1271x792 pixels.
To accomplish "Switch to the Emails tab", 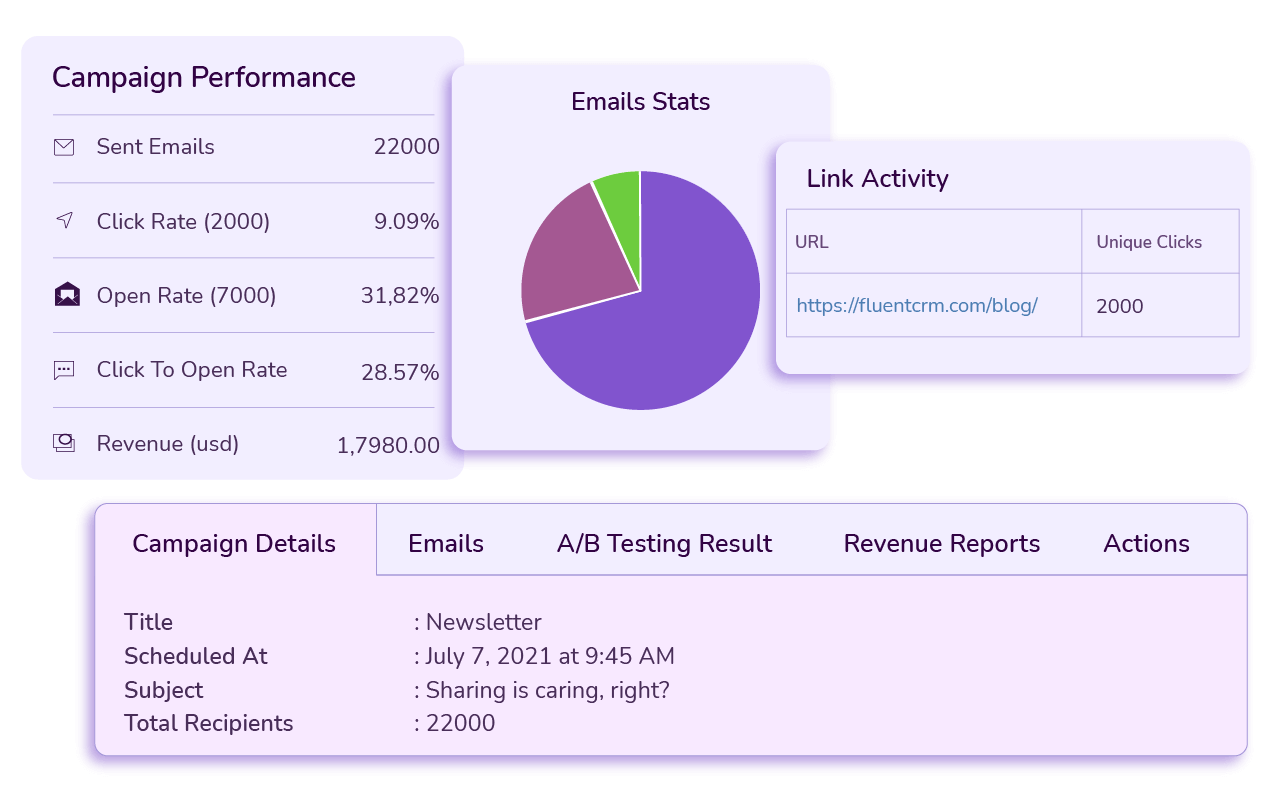I will coord(445,543).
